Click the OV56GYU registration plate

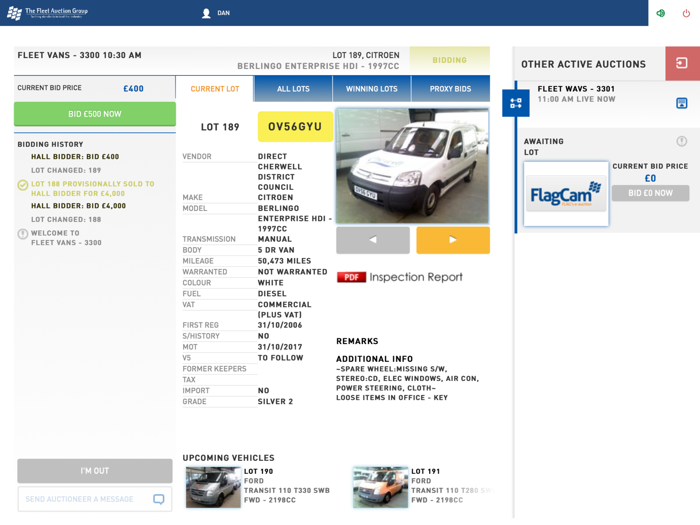click(x=295, y=127)
